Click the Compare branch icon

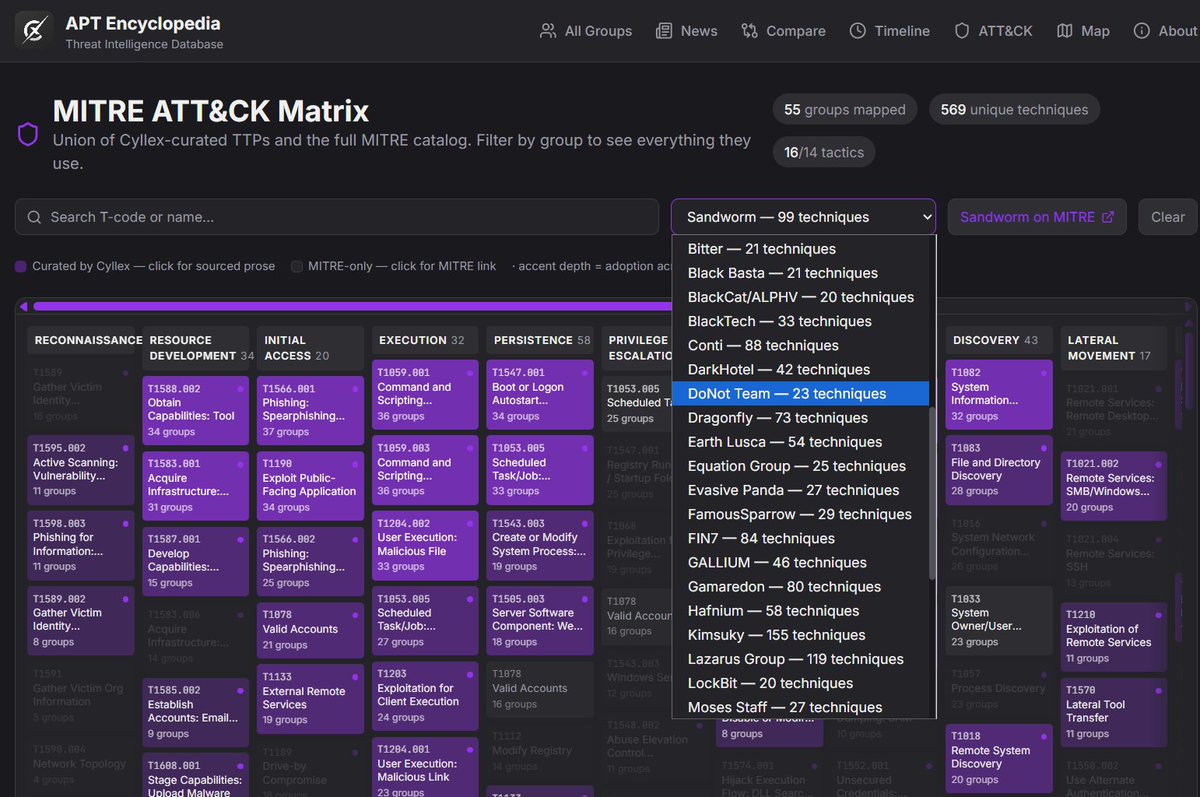[x=750, y=31]
